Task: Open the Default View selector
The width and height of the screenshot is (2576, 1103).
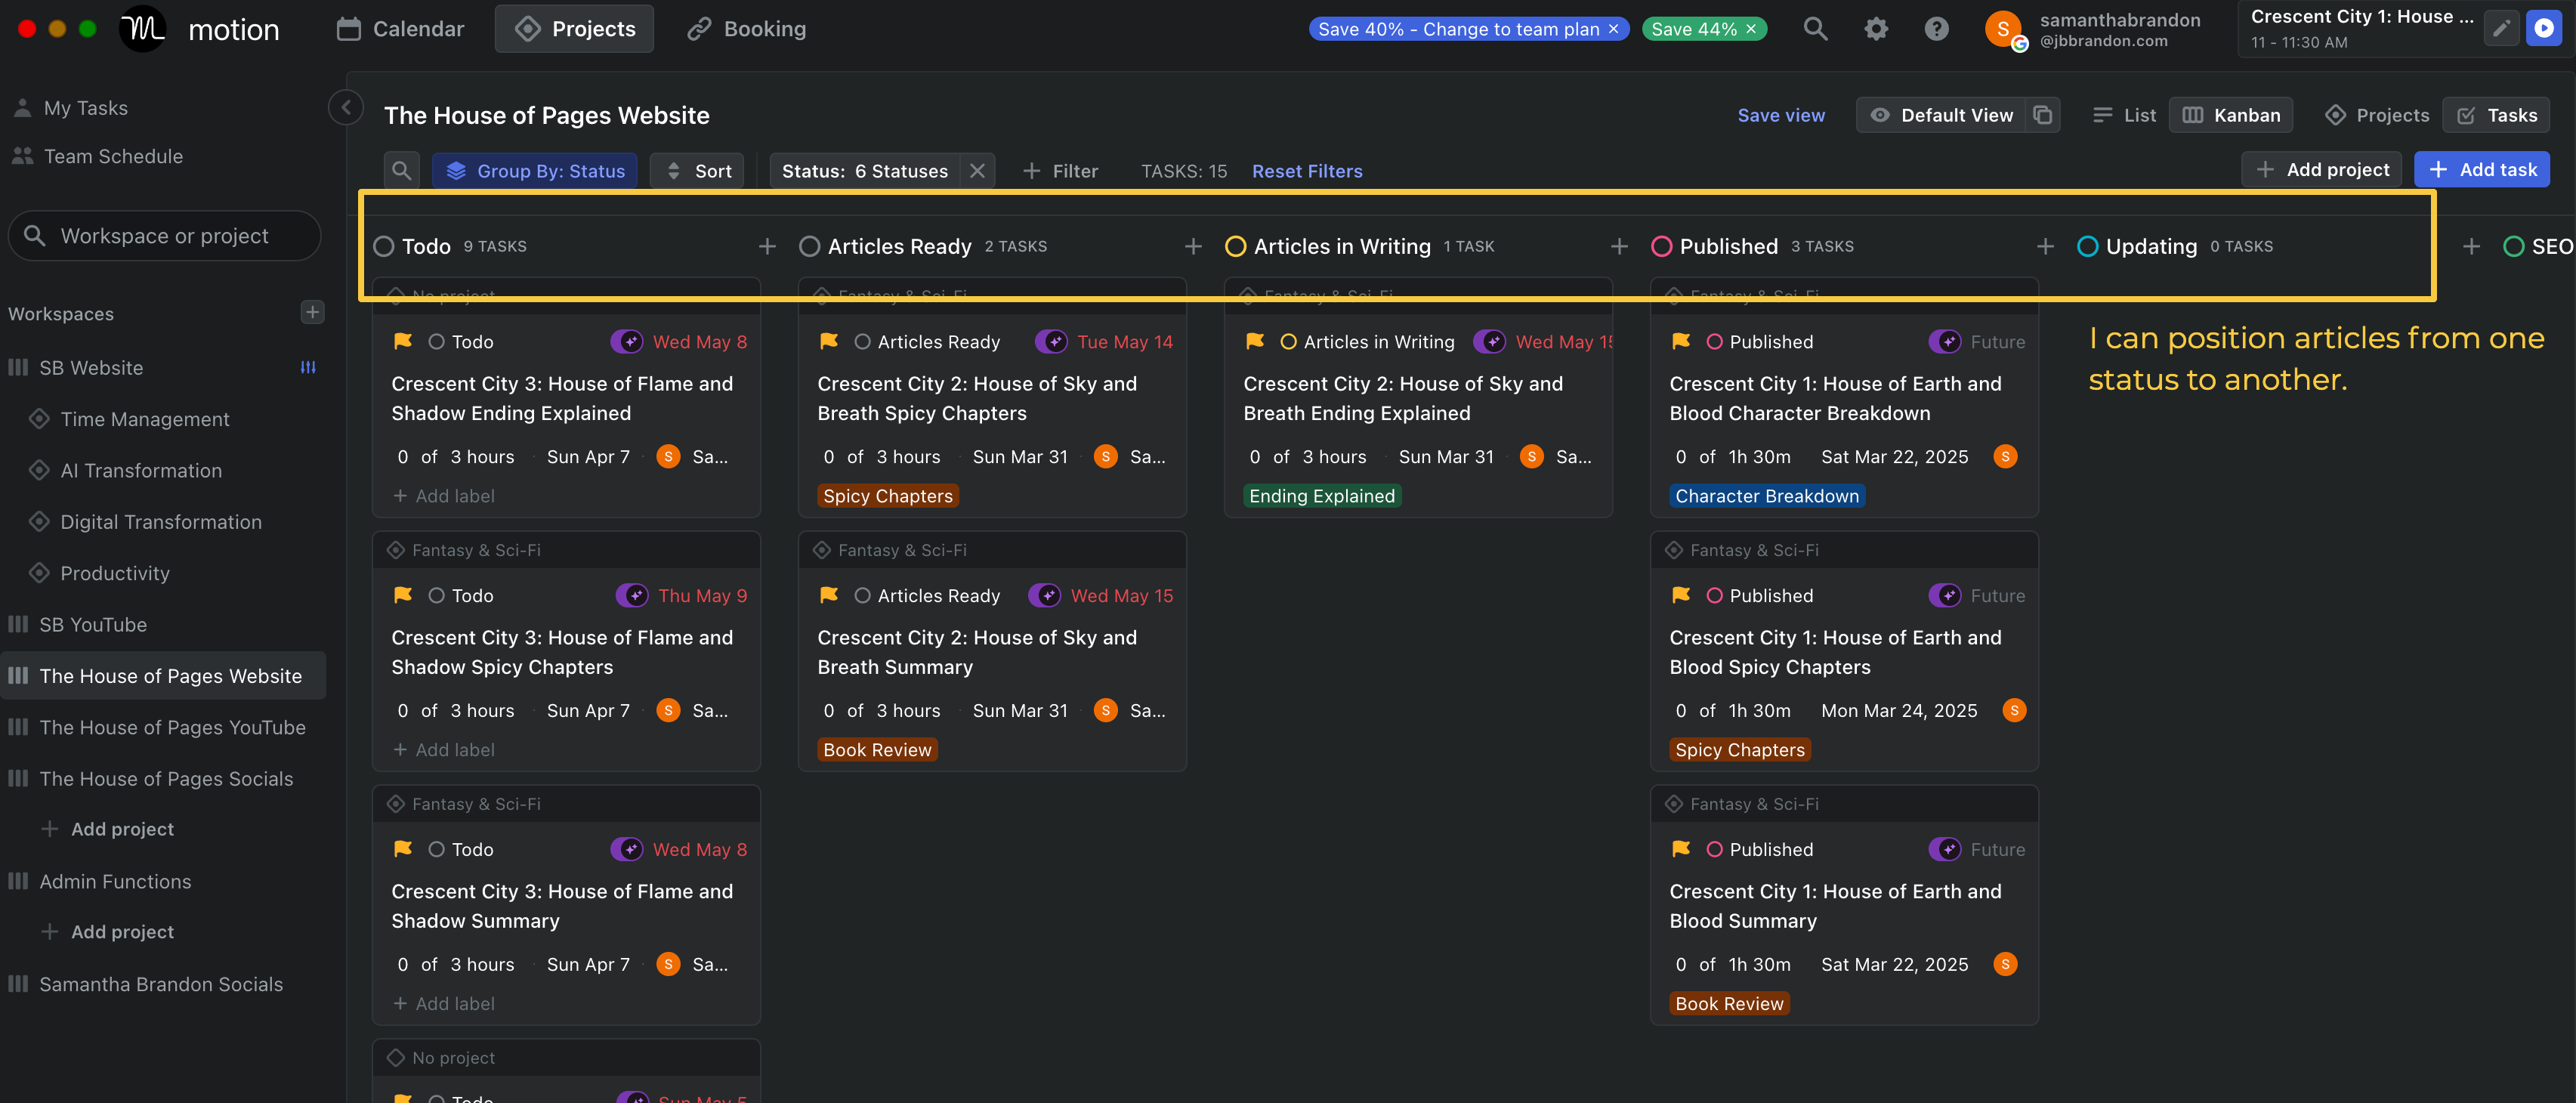Action: [1941, 115]
